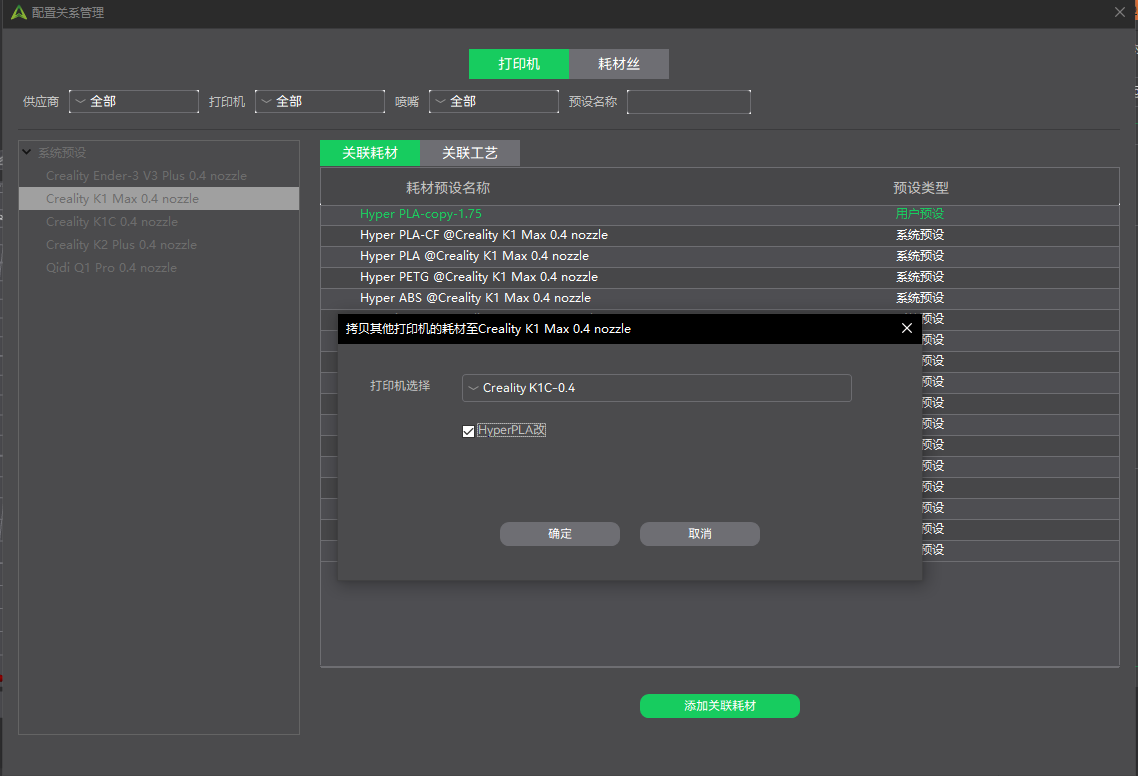1138x776 pixels.
Task: Close the copy filament dialog
Action: click(906, 328)
